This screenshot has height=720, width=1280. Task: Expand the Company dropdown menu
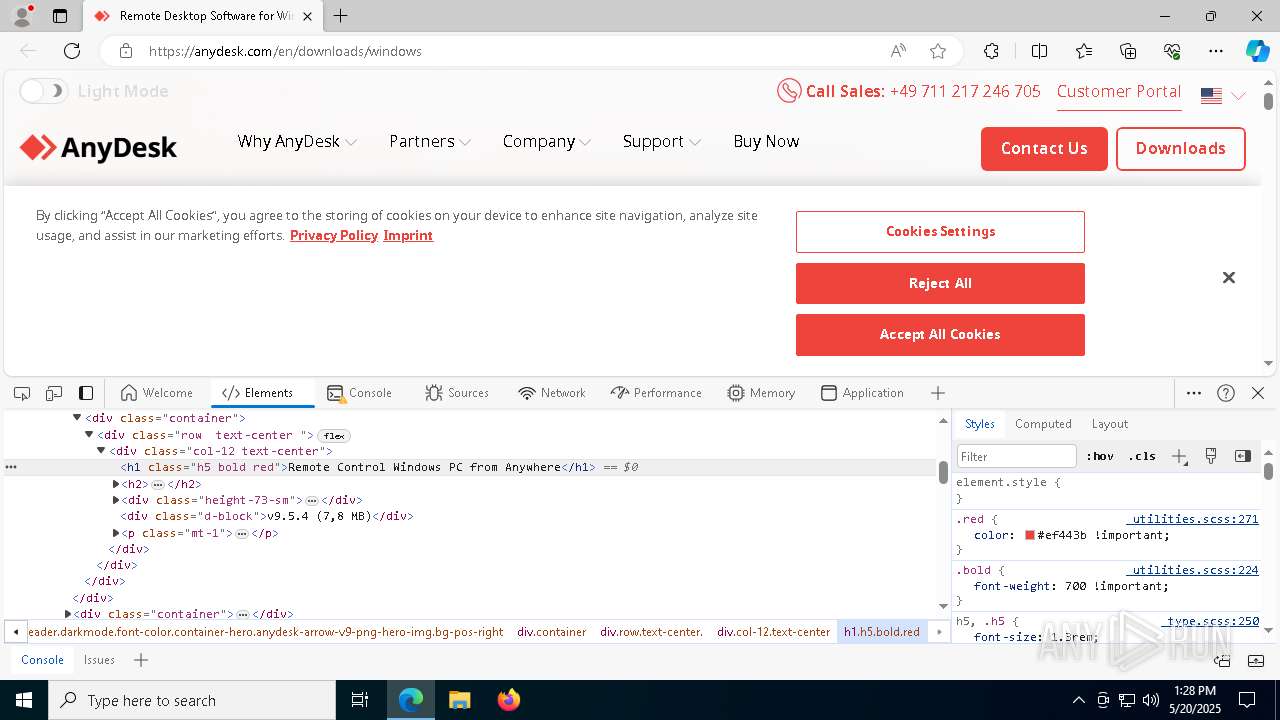pyautogui.click(x=547, y=142)
